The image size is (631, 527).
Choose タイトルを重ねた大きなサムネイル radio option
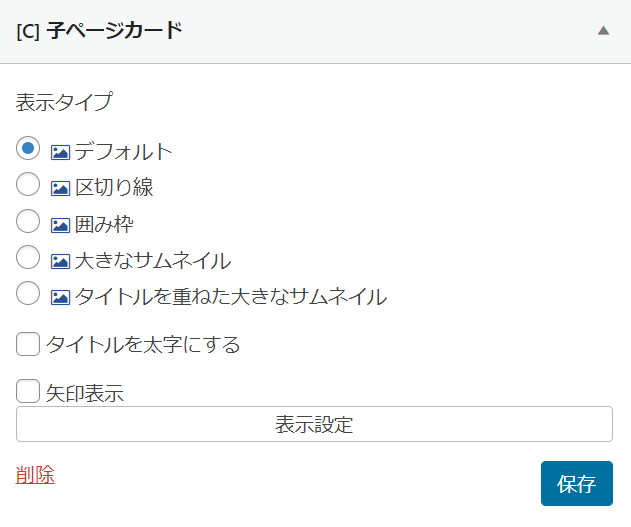pyautogui.click(x=28, y=293)
